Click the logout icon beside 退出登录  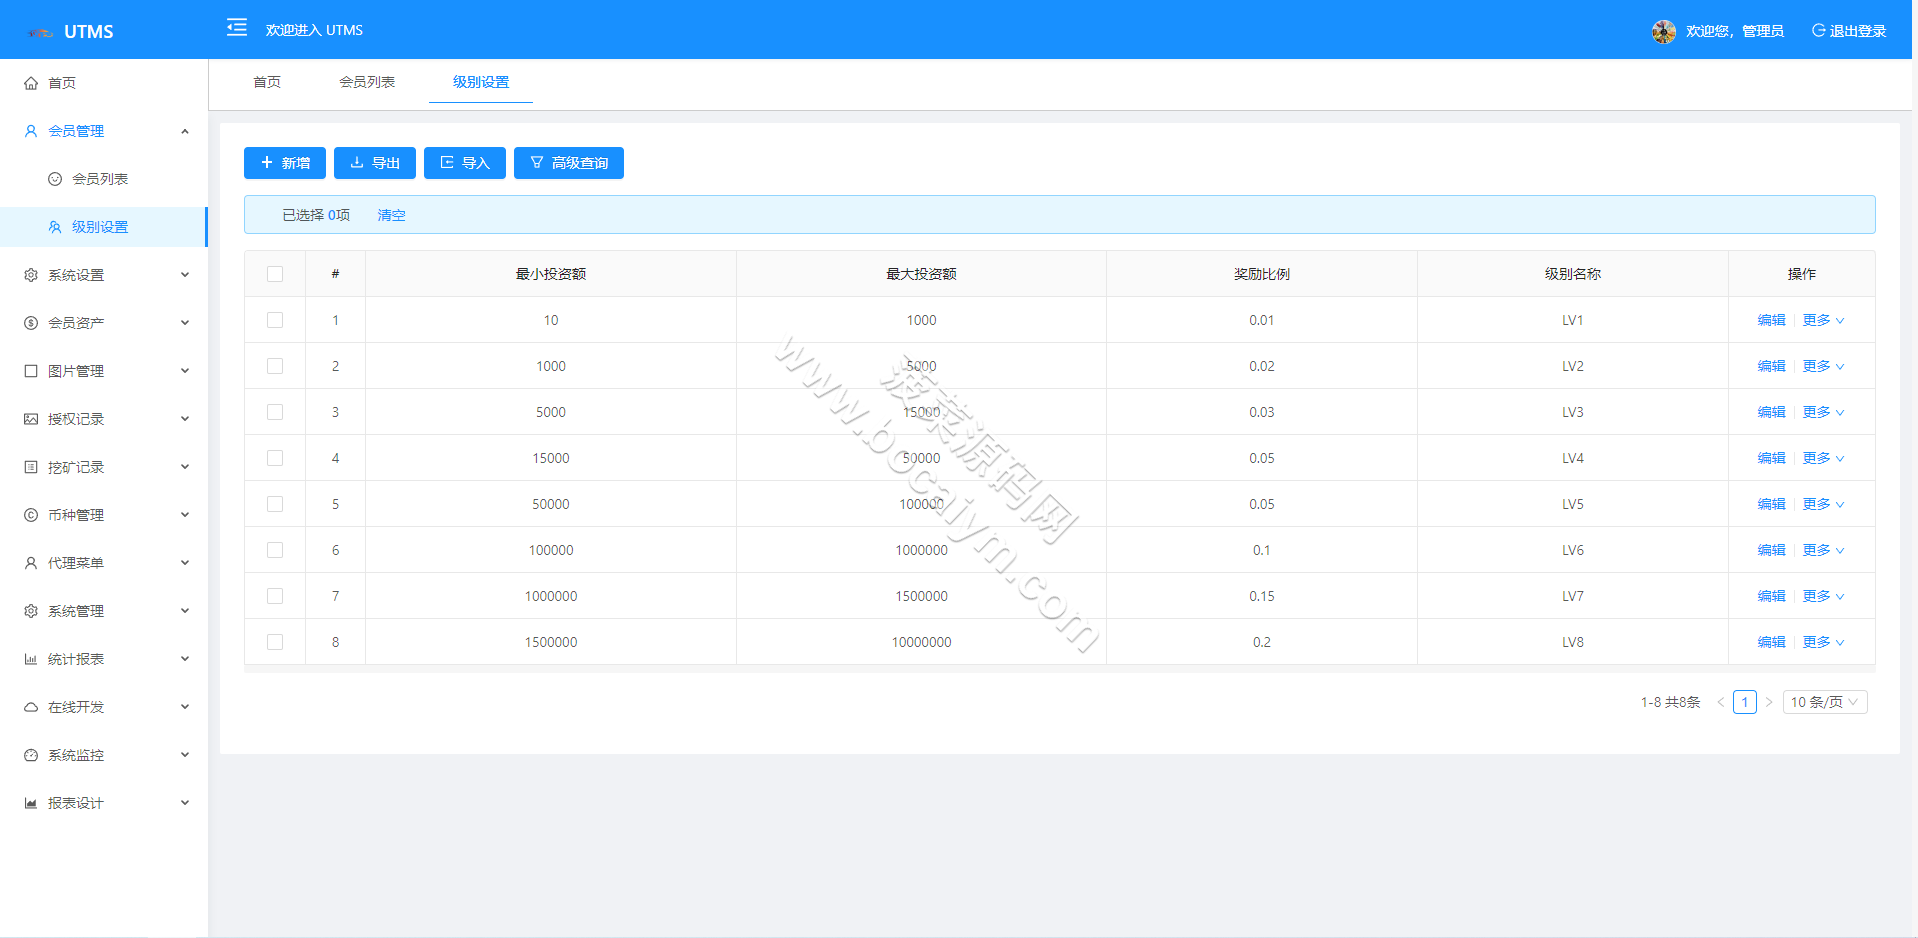(1819, 31)
